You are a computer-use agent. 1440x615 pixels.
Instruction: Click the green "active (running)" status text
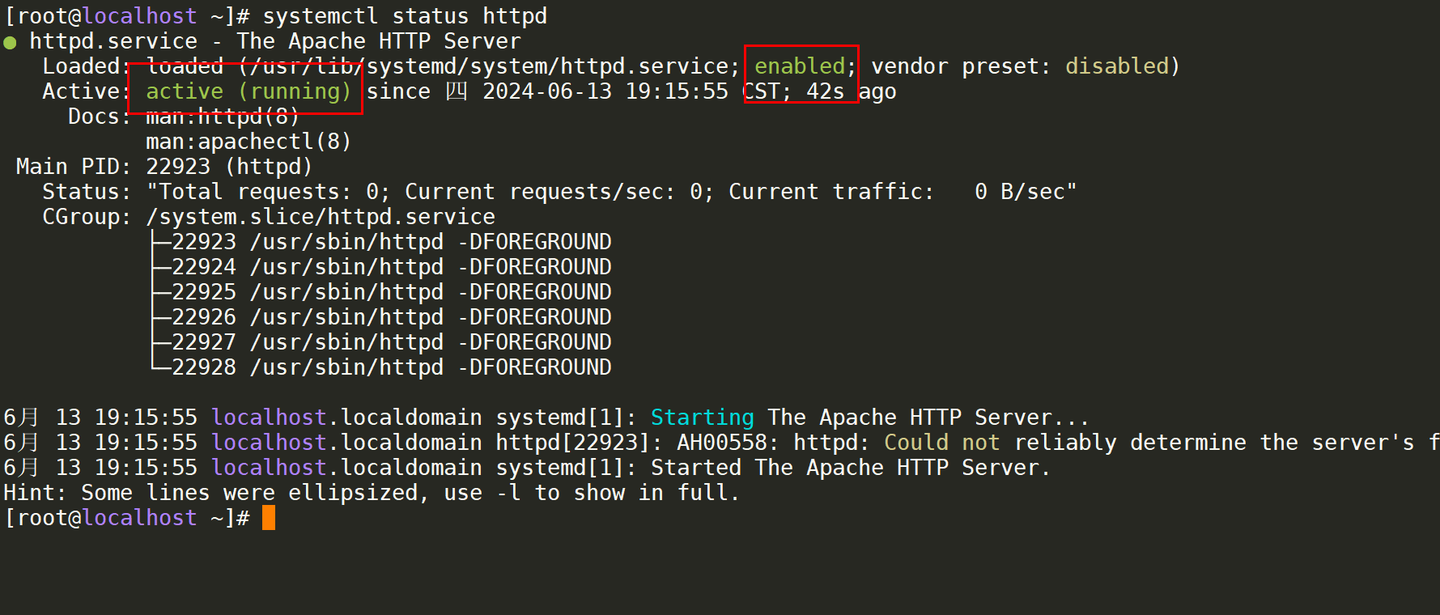coord(249,92)
